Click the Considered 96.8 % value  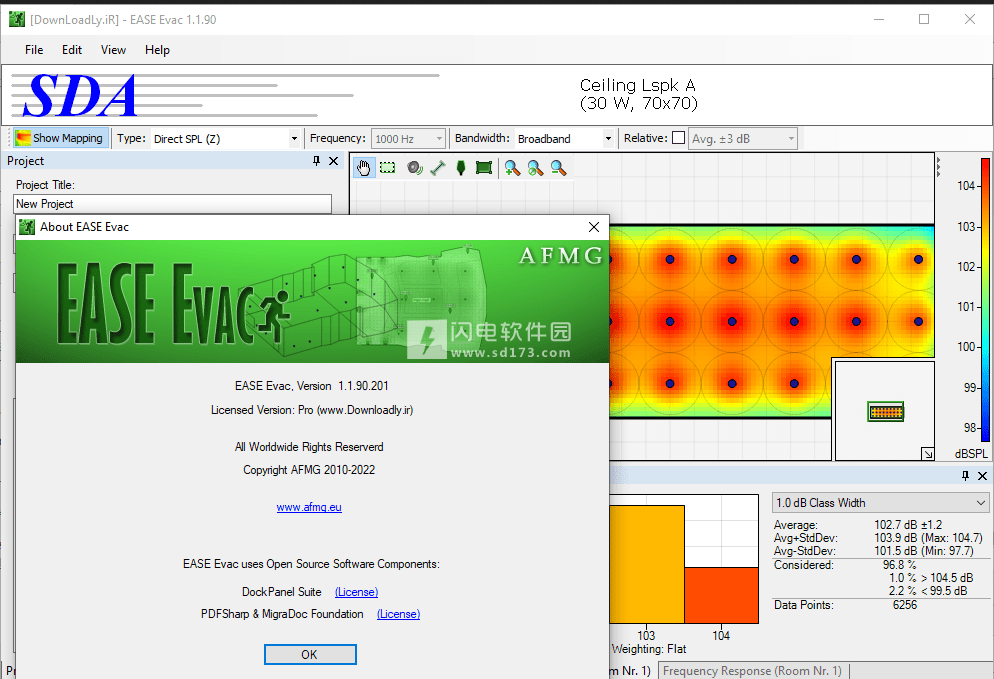[x=899, y=565]
